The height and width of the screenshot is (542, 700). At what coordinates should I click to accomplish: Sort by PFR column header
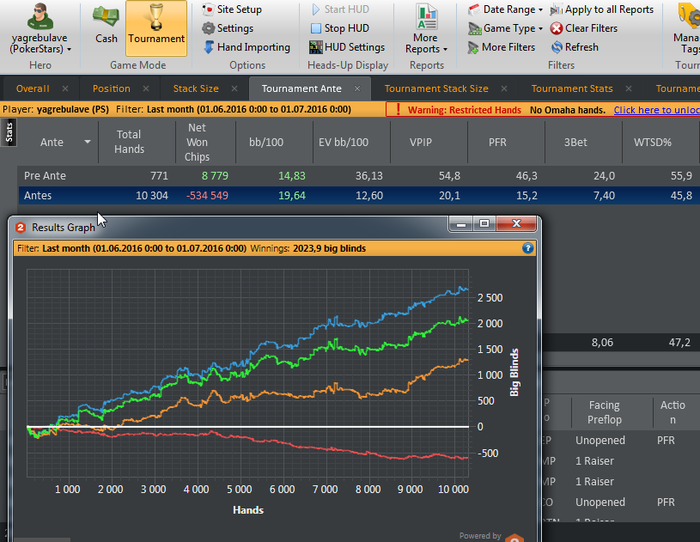pos(497,142)
